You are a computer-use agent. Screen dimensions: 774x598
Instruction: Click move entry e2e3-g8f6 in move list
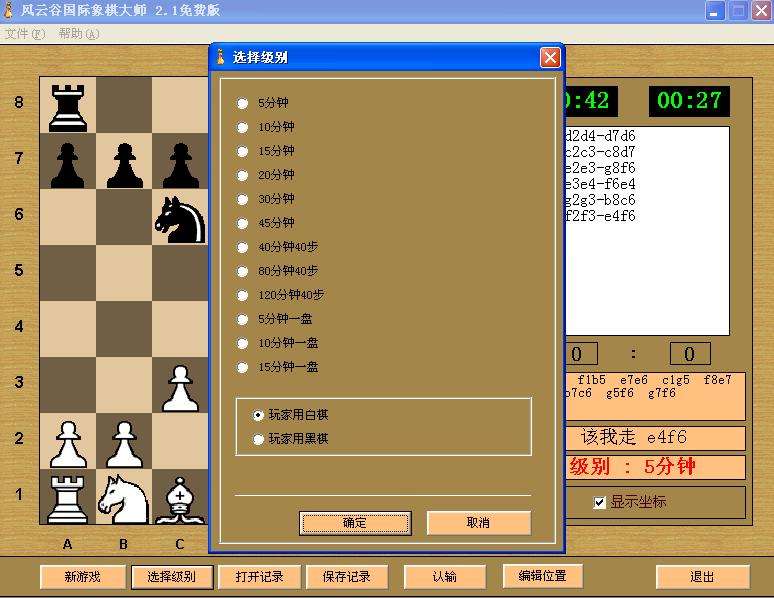tap(601, 168)
